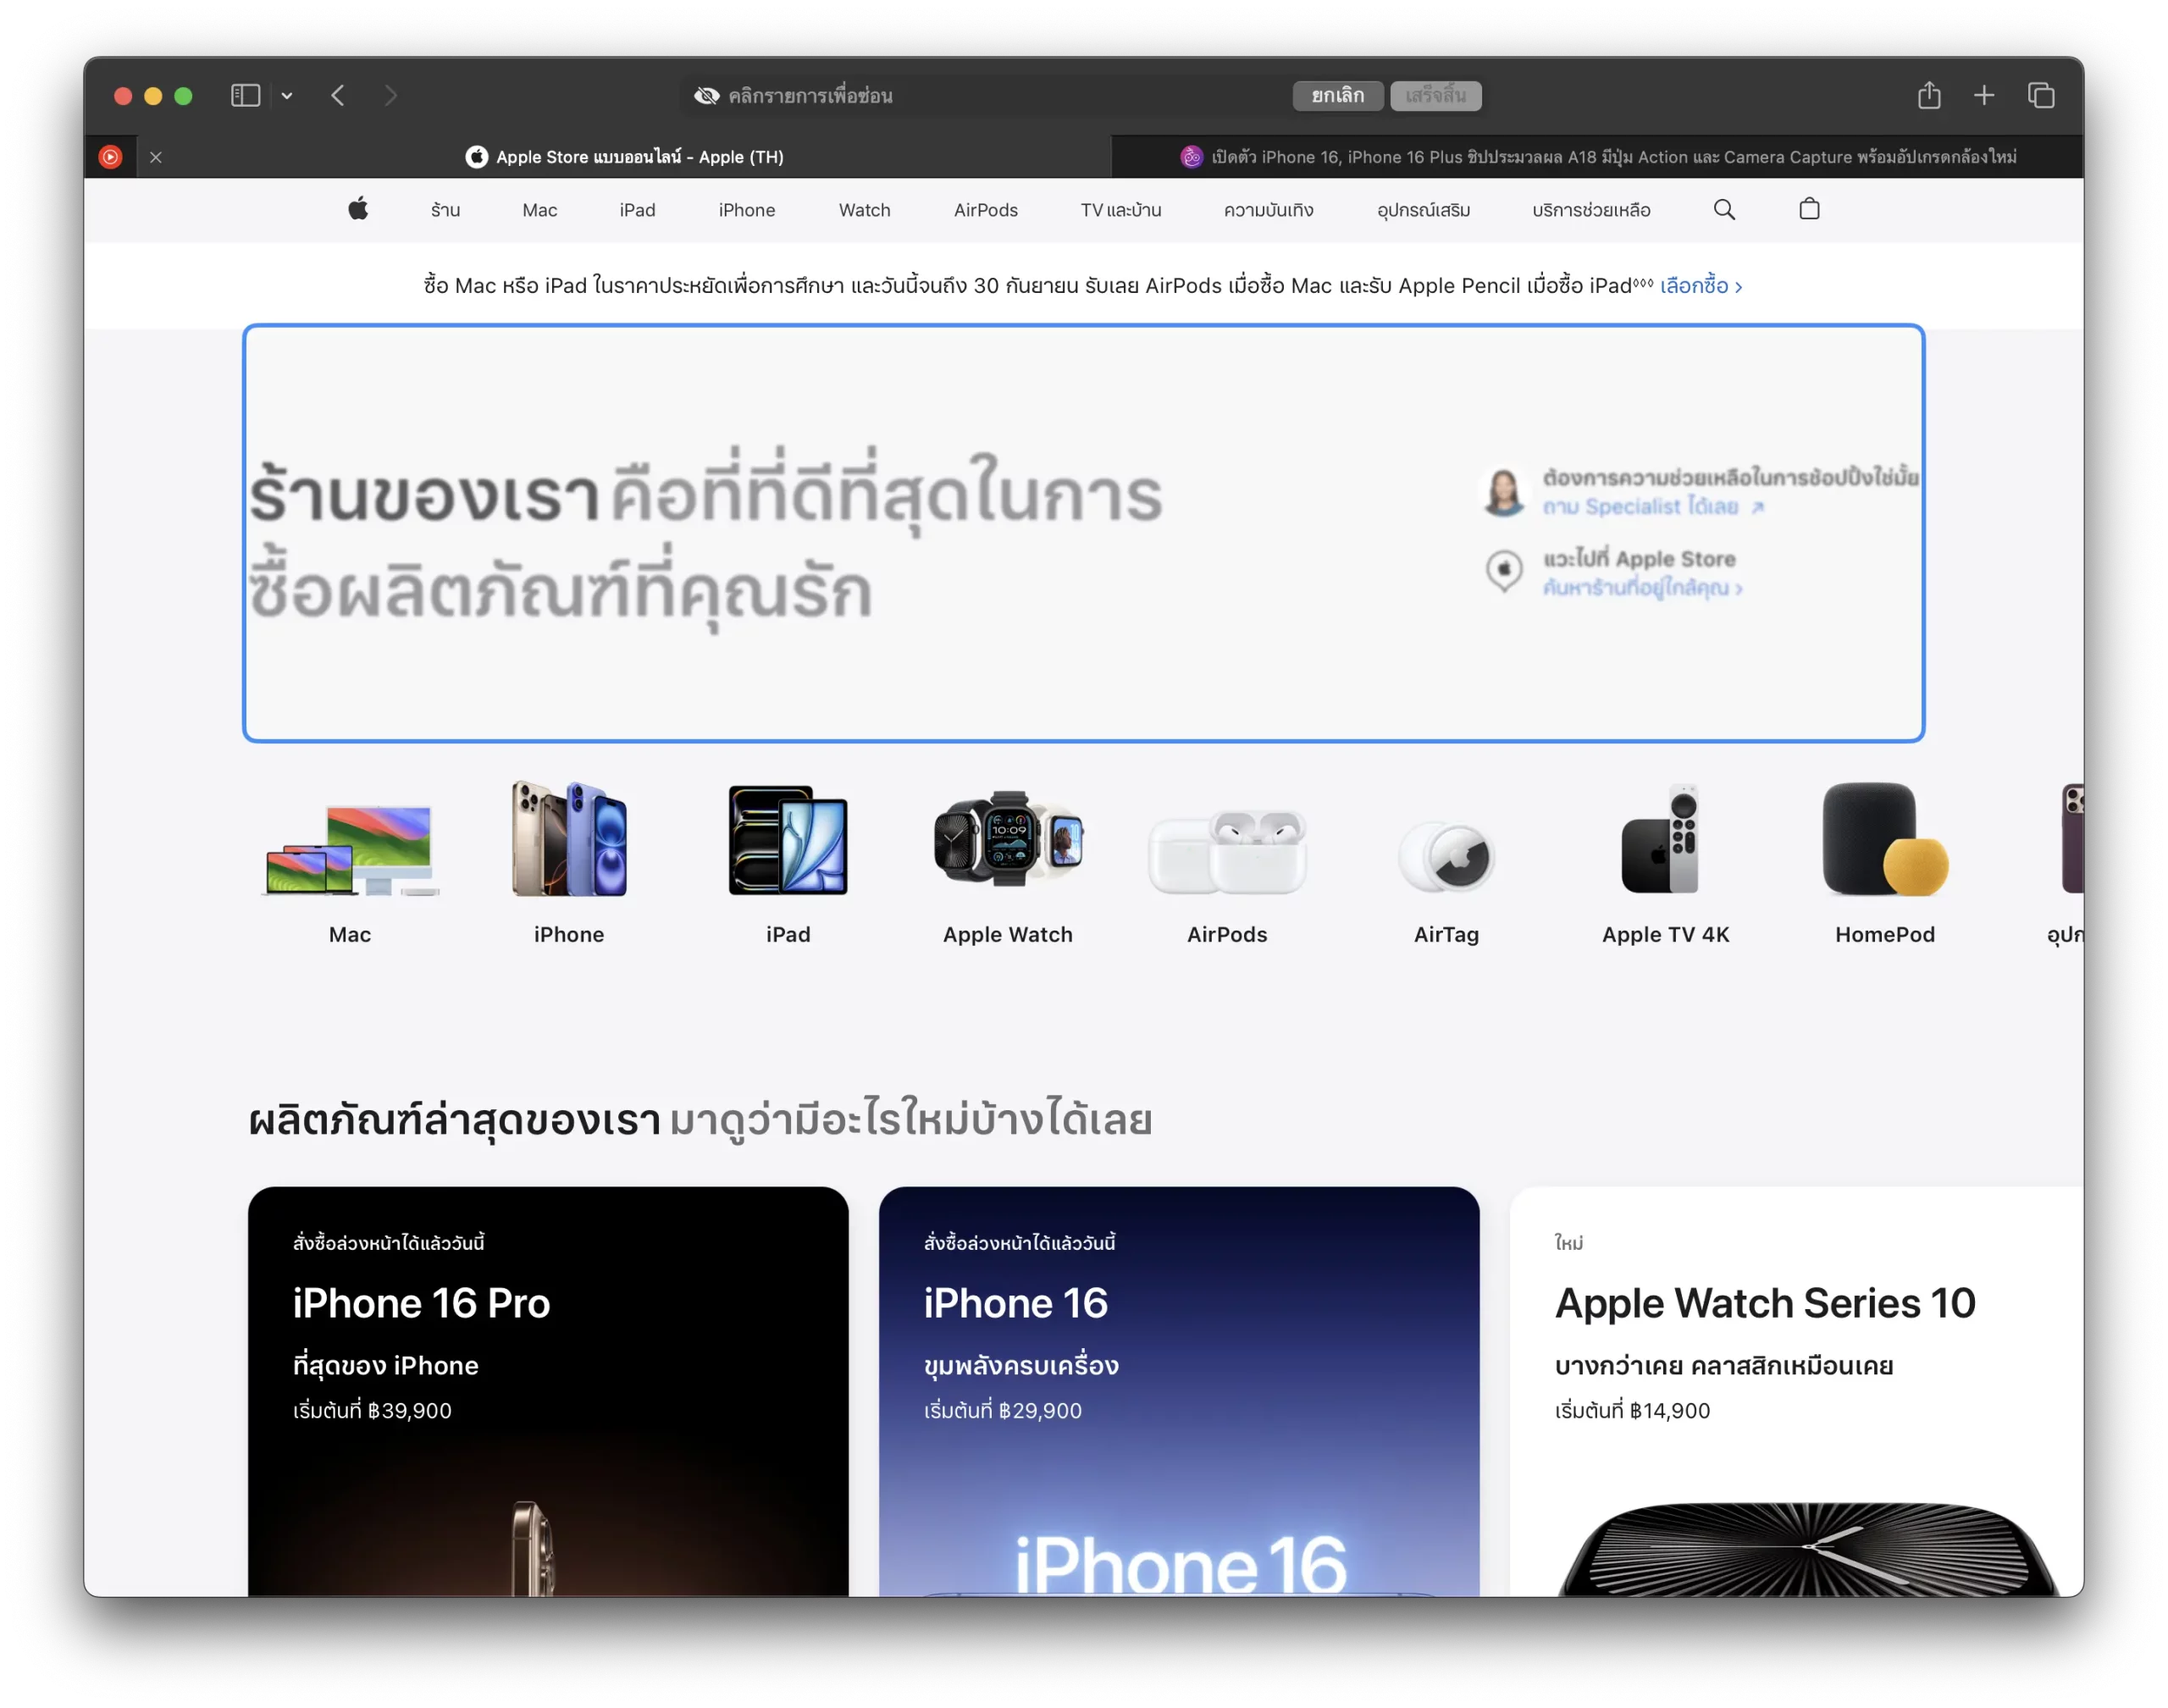This screenshot has width=2168, height=1708.
Task: Open a new tab with plus icon
Action: pyautogui.click(x=1984, y=96)
